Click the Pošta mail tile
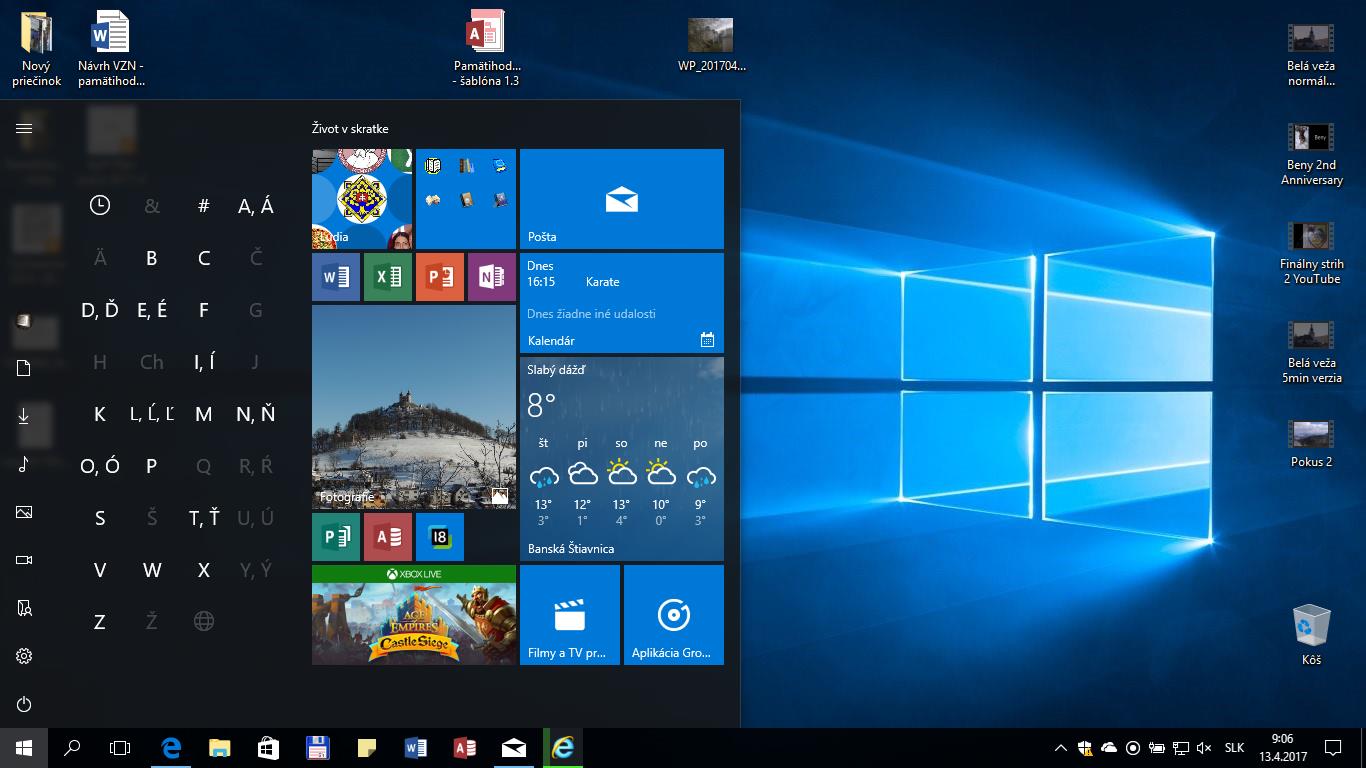 click(621, 199)
